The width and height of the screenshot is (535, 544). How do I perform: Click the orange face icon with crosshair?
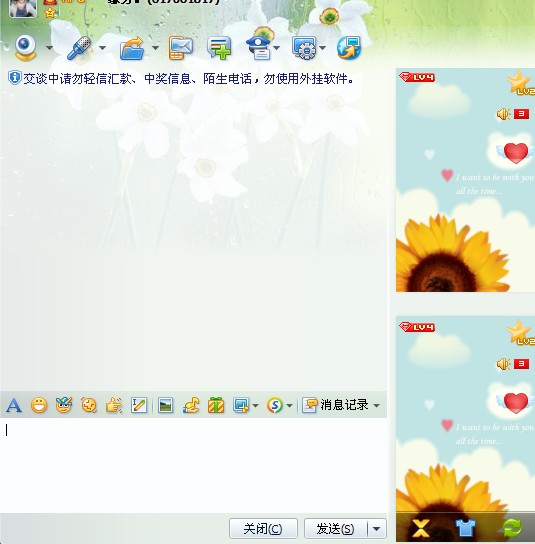(89, 405)
